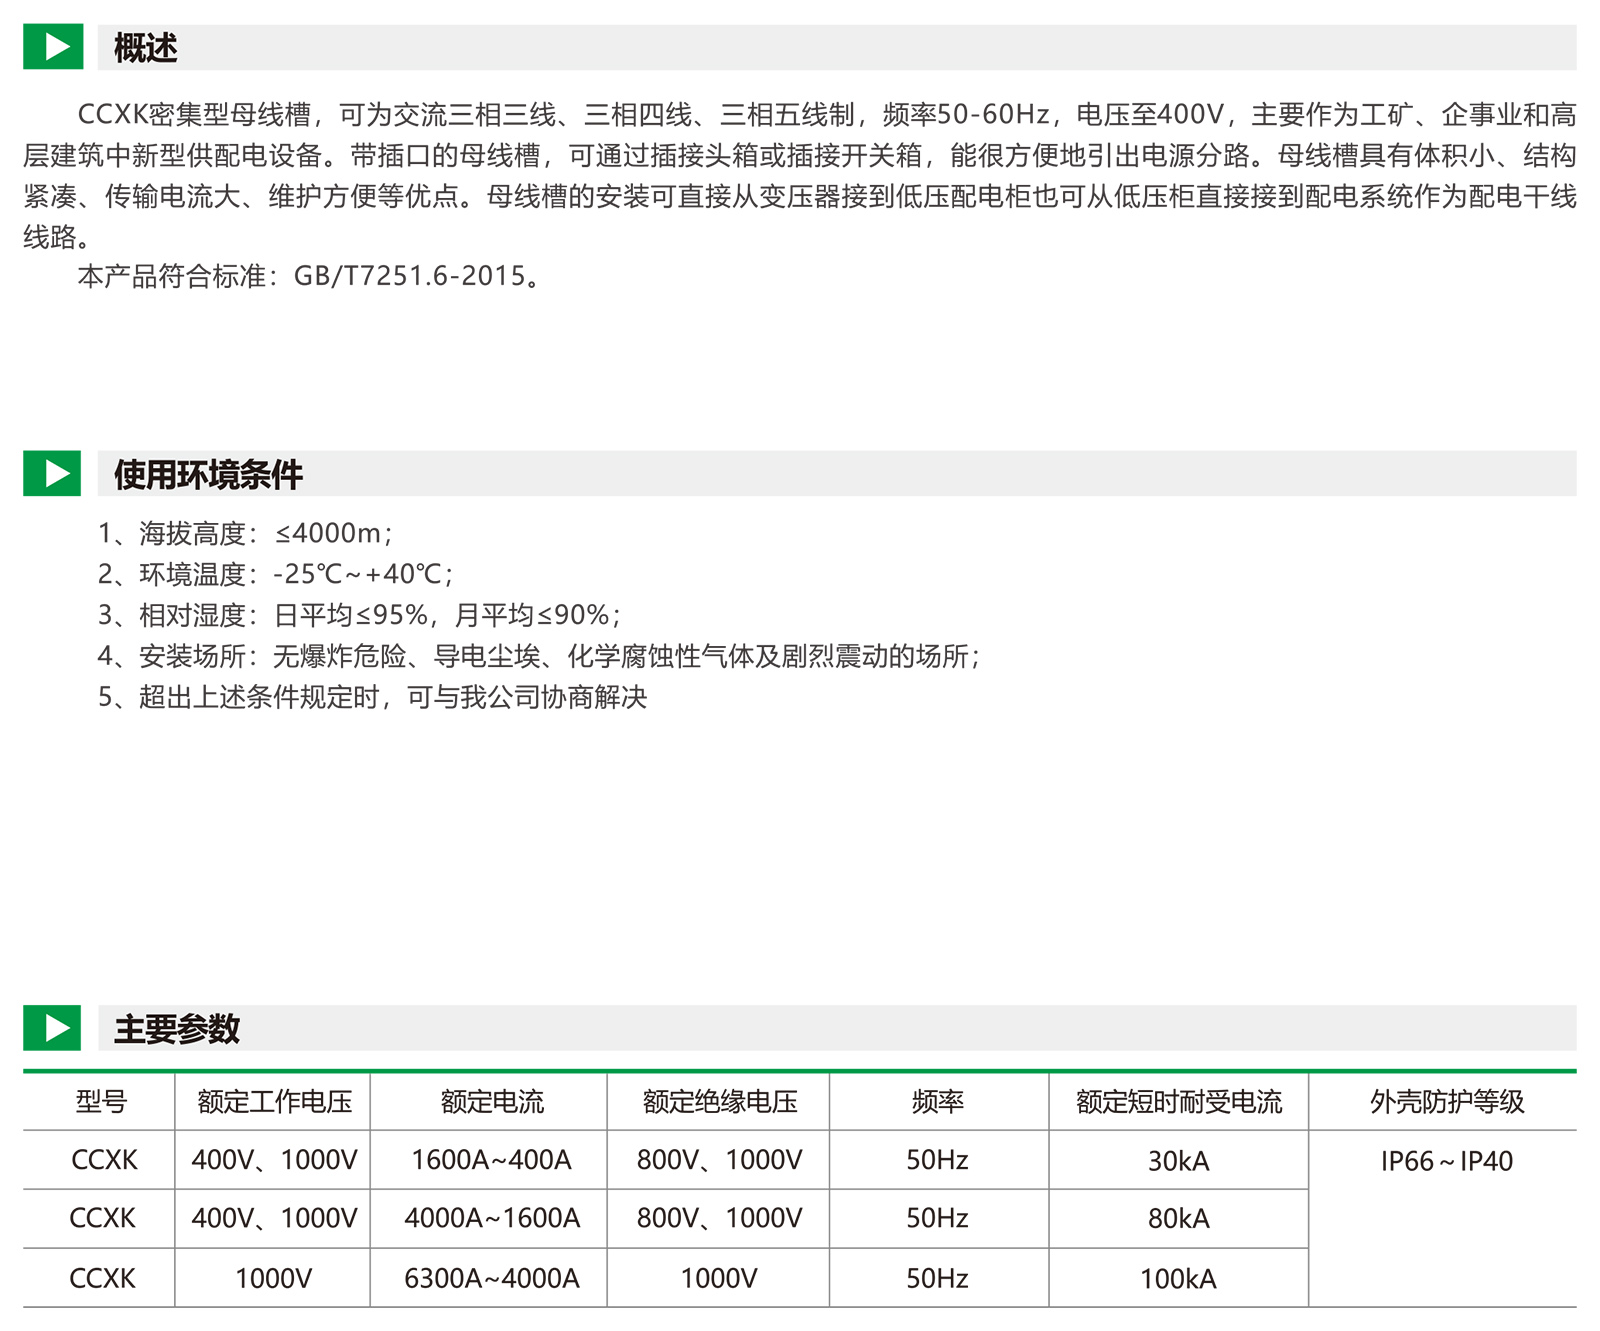1600x1331 pixels.
Task: Click the green arrow icon beside 概述
Action: click(x=53, y=47)
